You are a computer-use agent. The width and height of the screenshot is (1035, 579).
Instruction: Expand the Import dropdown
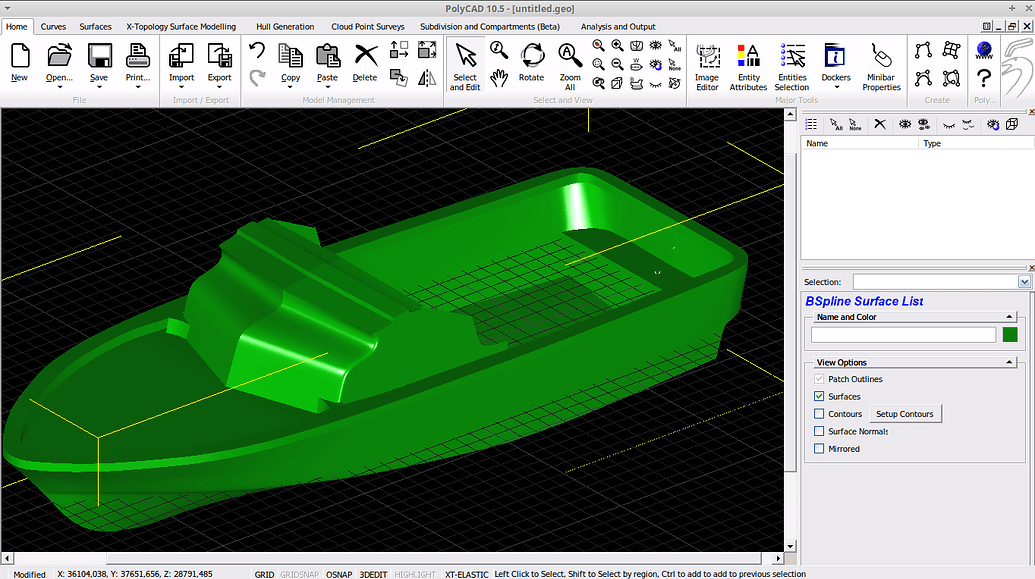click(x=182, y=86)
